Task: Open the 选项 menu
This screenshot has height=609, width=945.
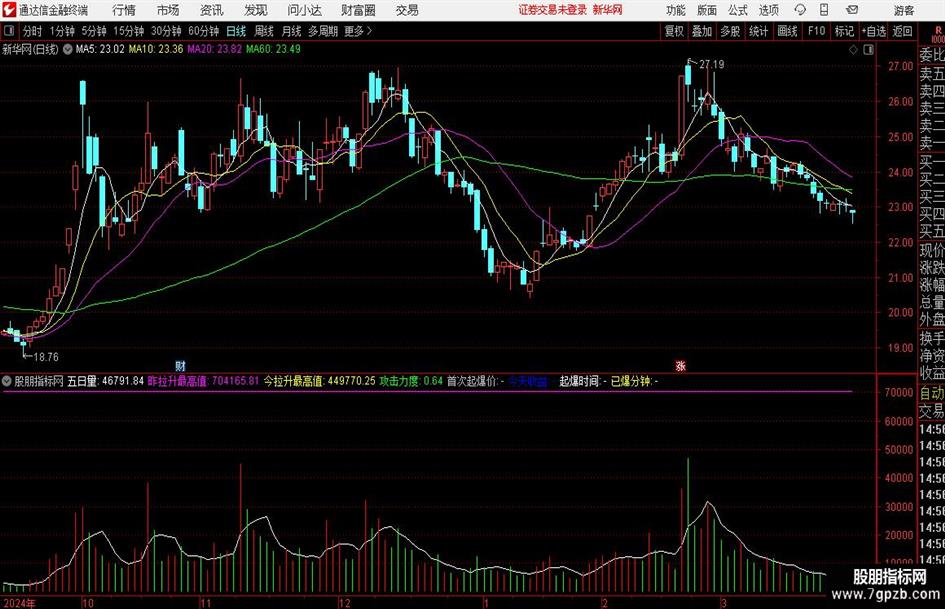Action: pos(768,10)
